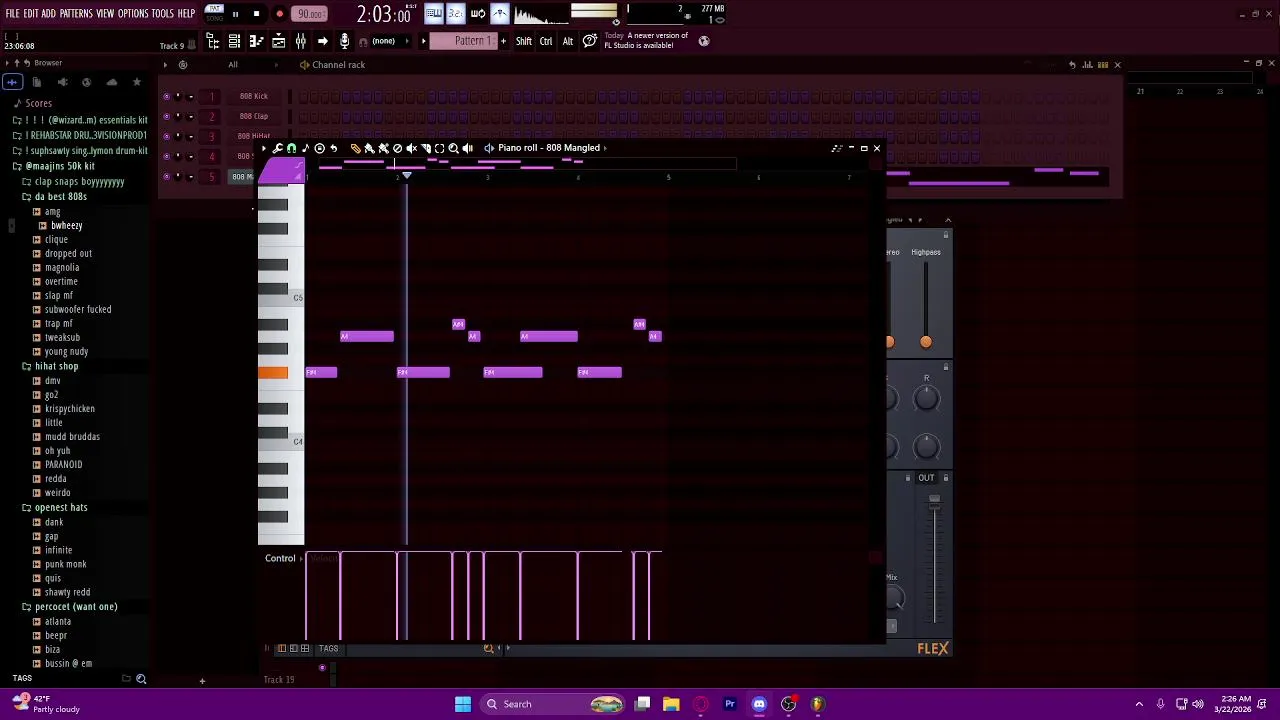Click the tempo field showing 90.000

[x=310, y=14]
